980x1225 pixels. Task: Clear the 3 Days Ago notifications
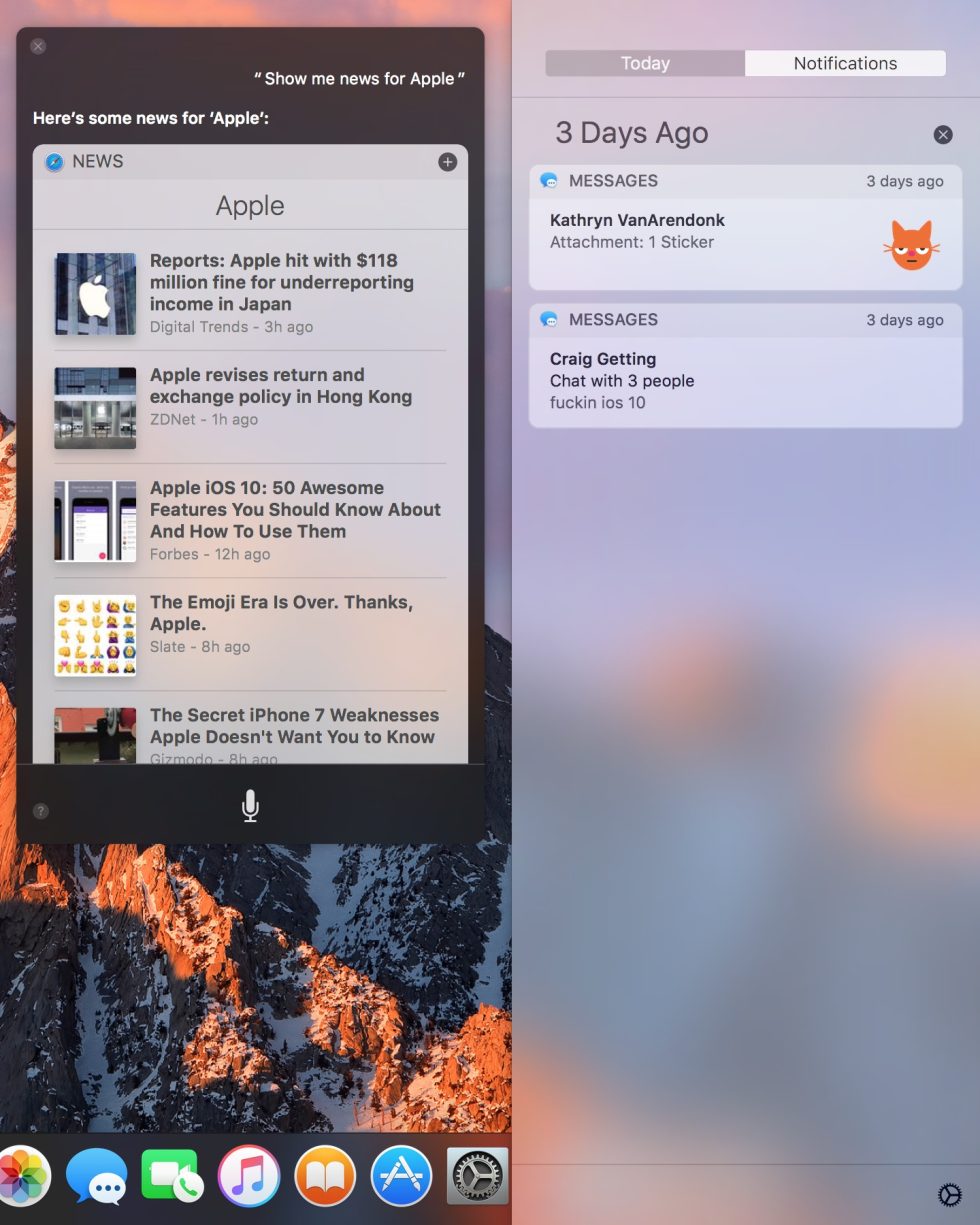[942, 134]
